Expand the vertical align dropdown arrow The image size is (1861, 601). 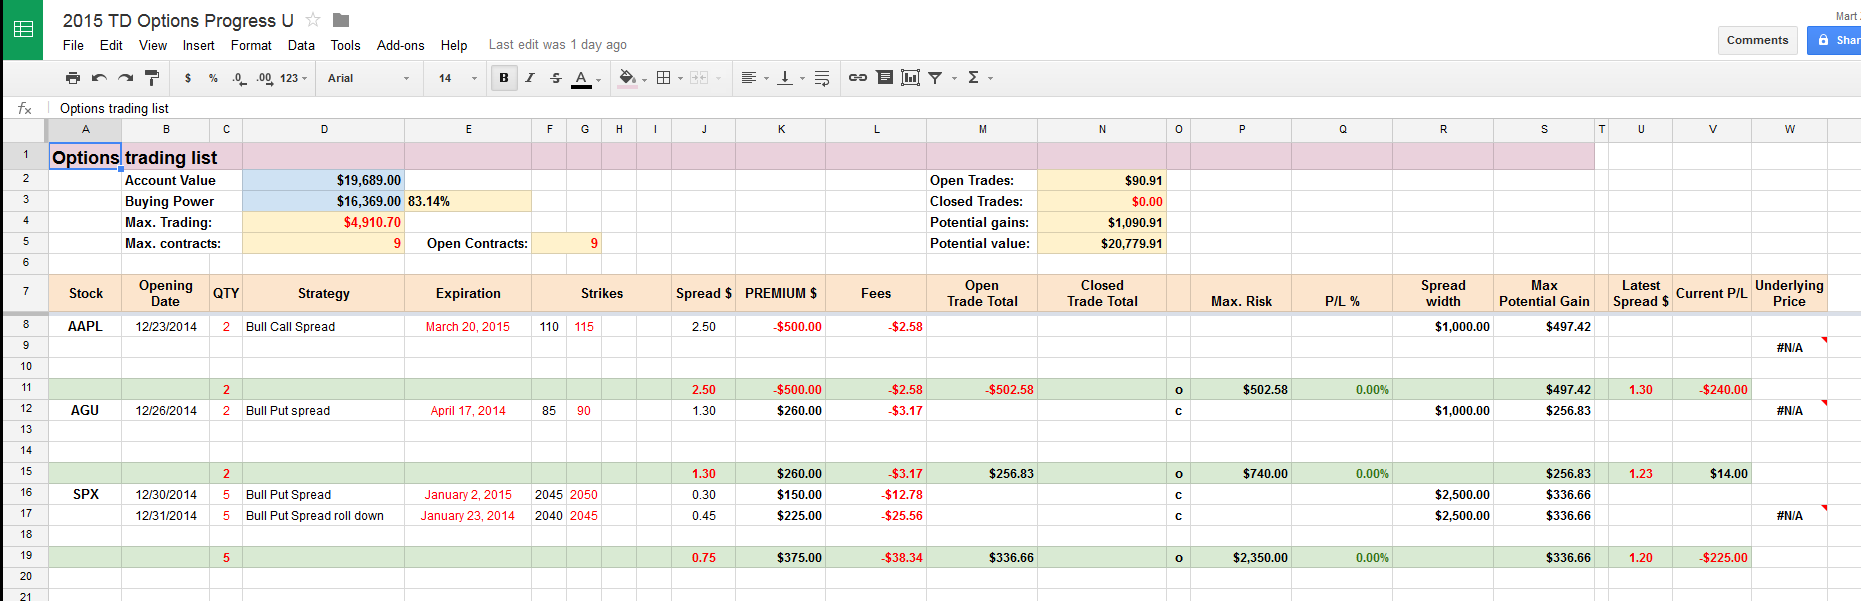[x=802, y=78]
